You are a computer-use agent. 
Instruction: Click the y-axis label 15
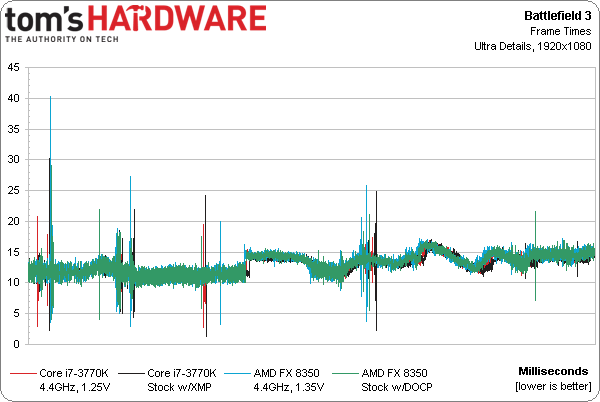(x=13, y=252)
